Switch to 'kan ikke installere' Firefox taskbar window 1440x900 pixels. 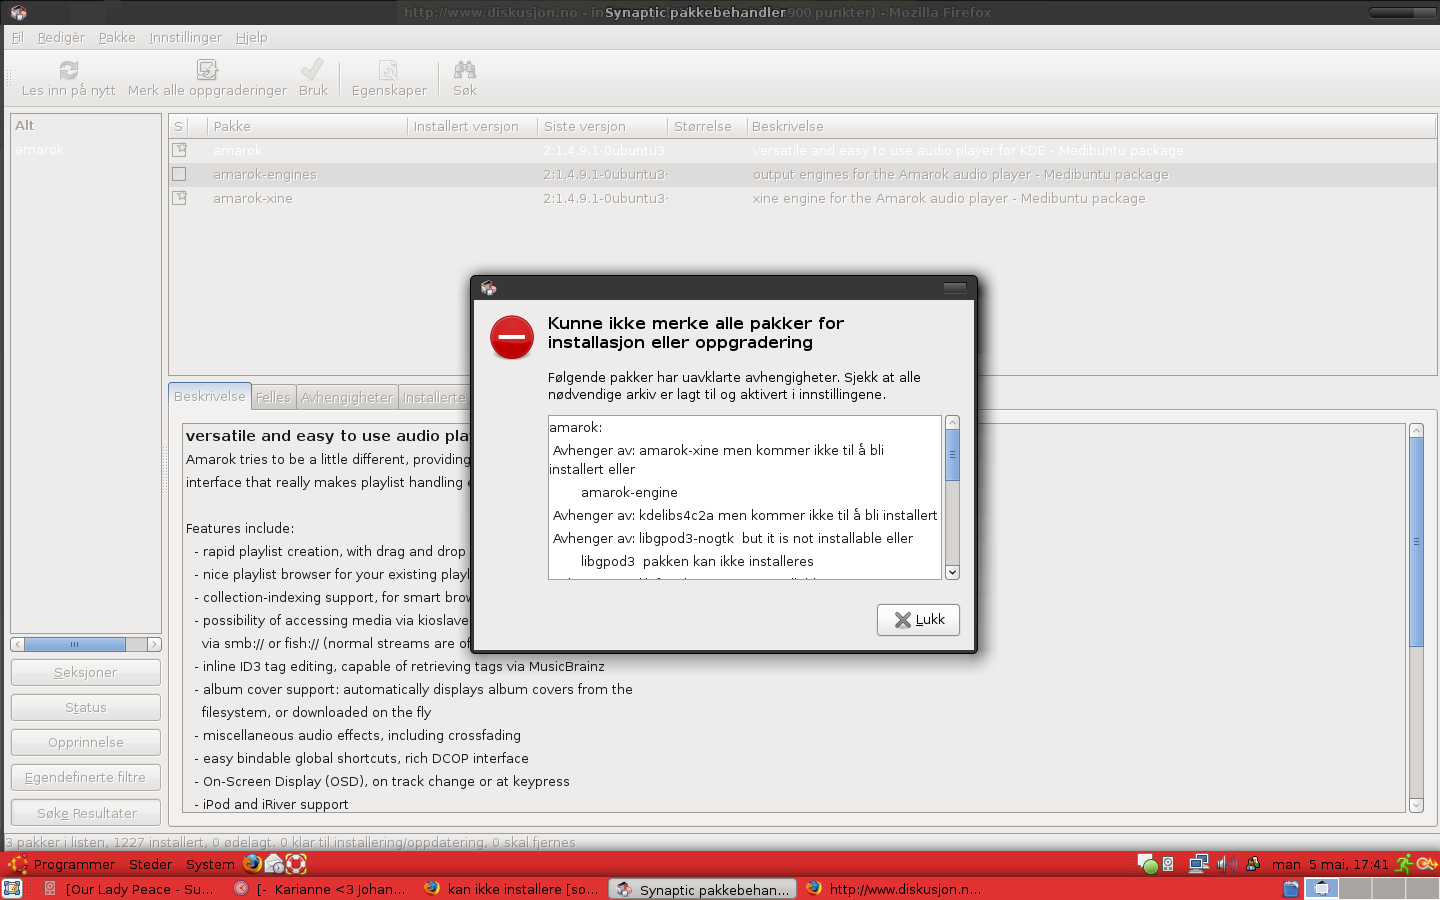511,889
